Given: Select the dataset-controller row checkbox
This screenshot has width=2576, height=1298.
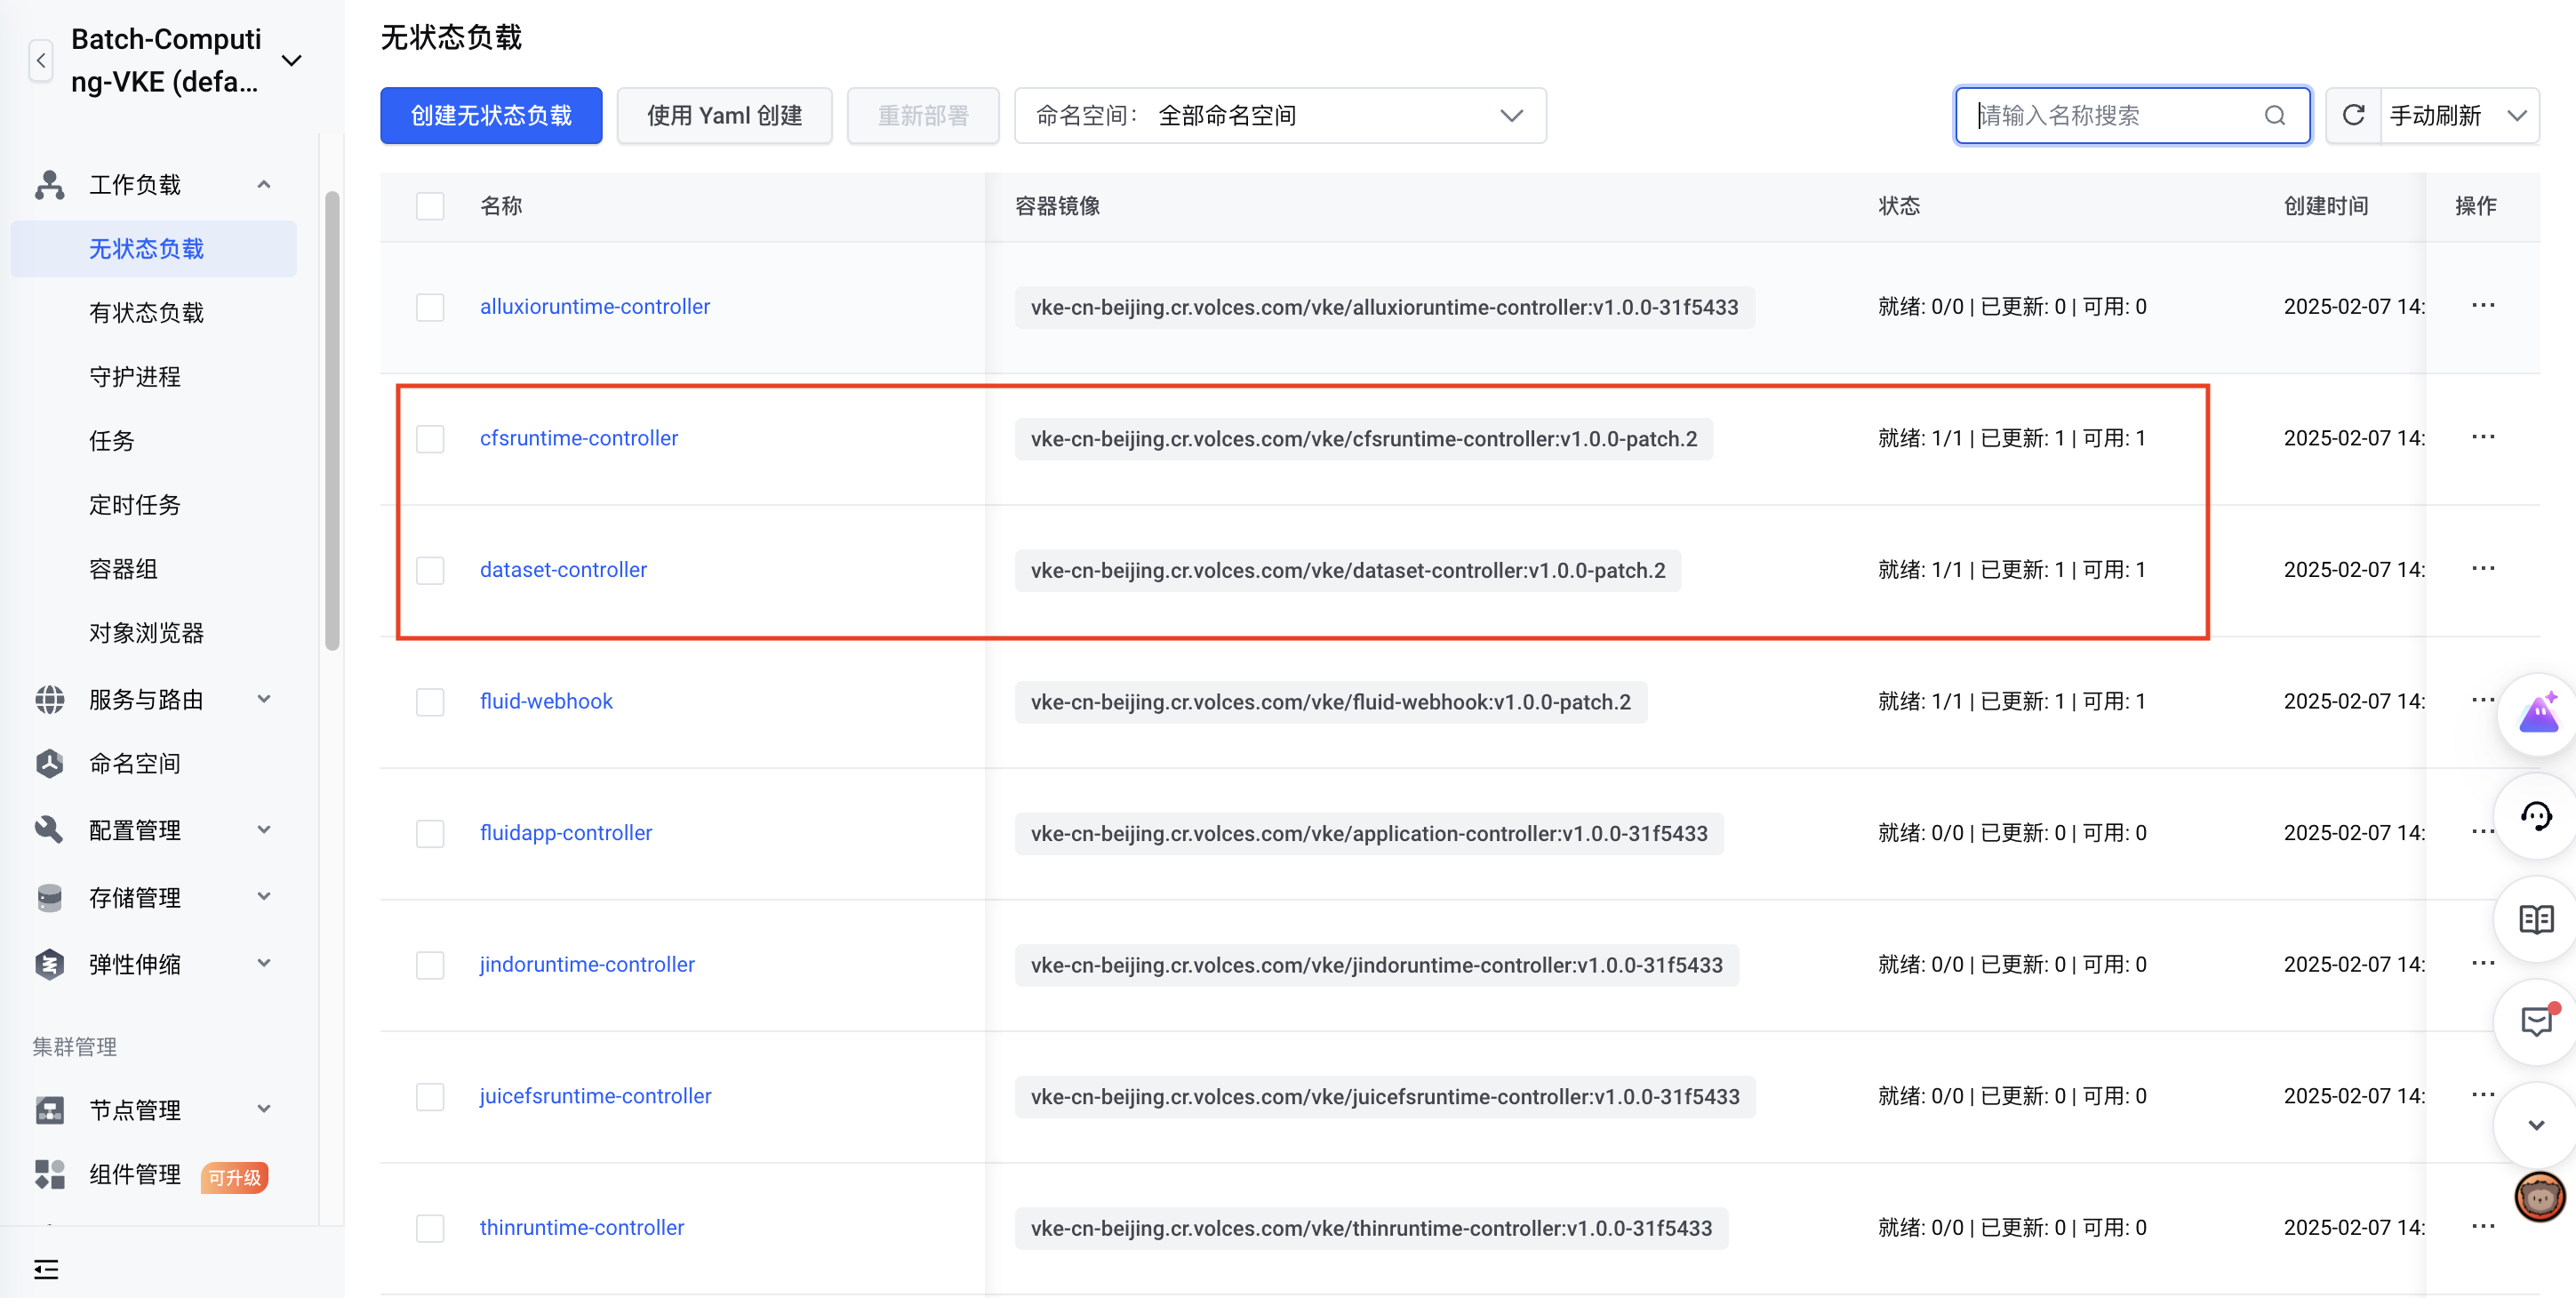Looking at the screenshot, I should [x=430, y=570].
